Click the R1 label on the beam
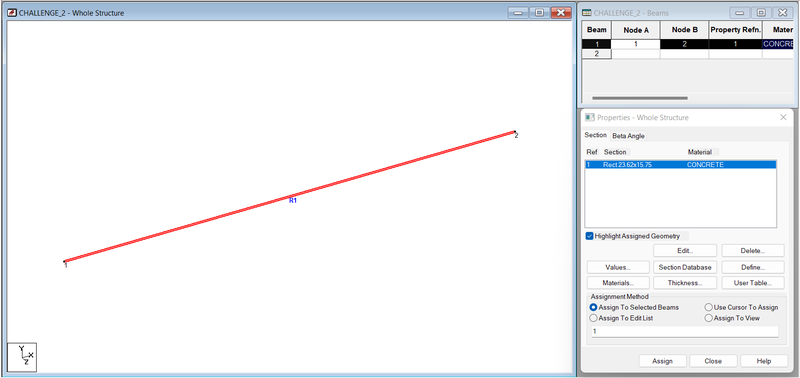 tap(293, 201)
